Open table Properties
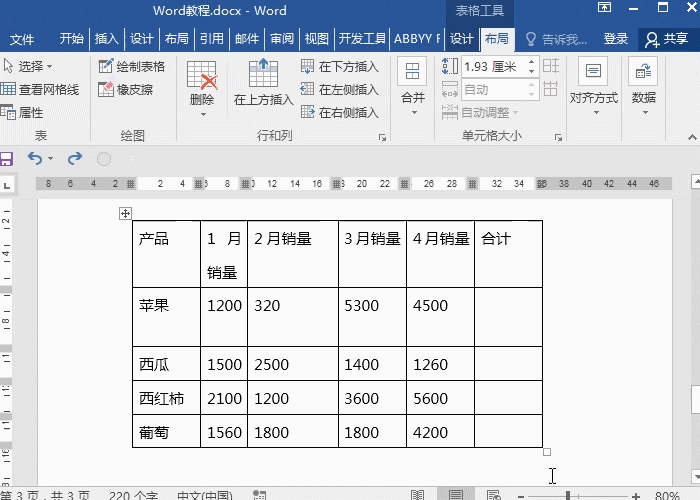 [x=22, y=112]
